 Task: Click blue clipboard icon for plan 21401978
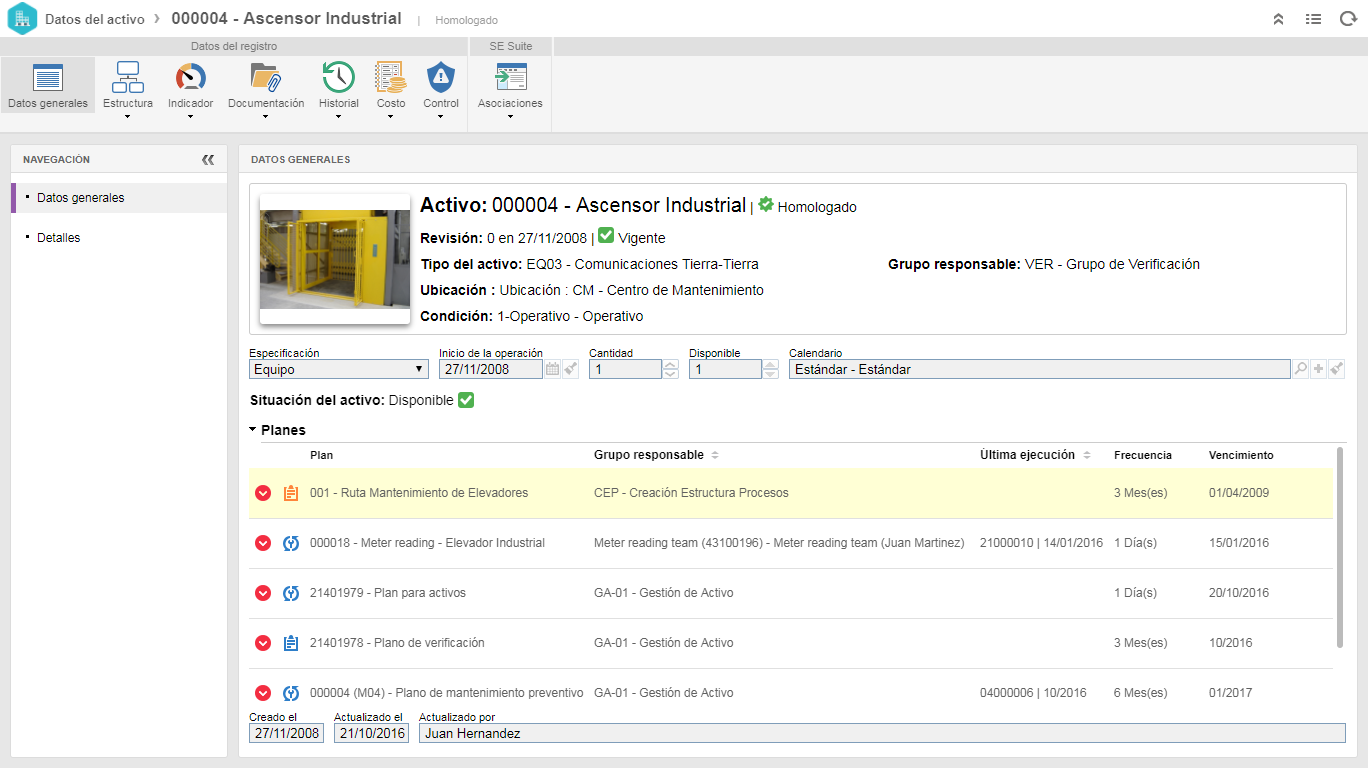(291, 643)
